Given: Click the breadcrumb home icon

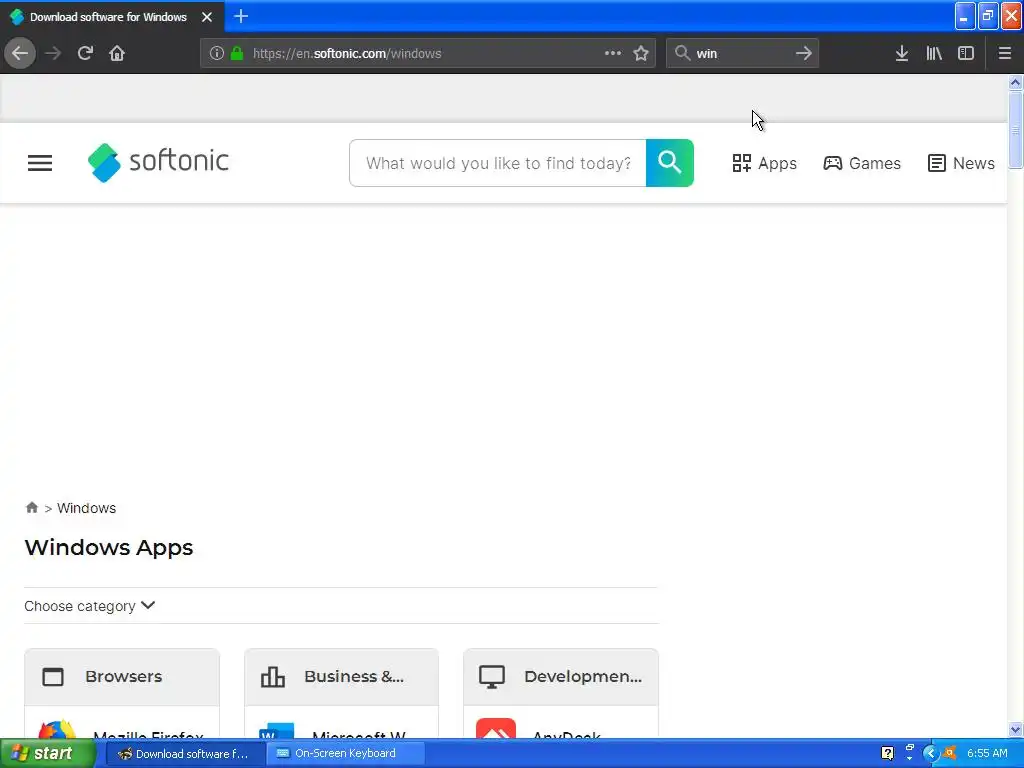Looking at the screenshot, I should coord(31,507).
